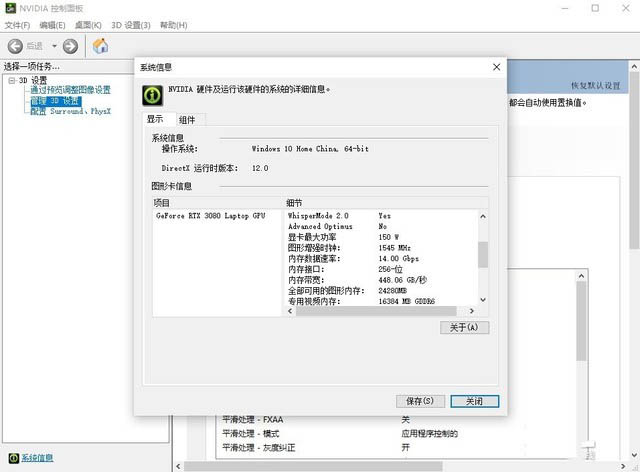Click main window scroll up arrow
Viewport: 640px width, 472px height.
point(634,66)
